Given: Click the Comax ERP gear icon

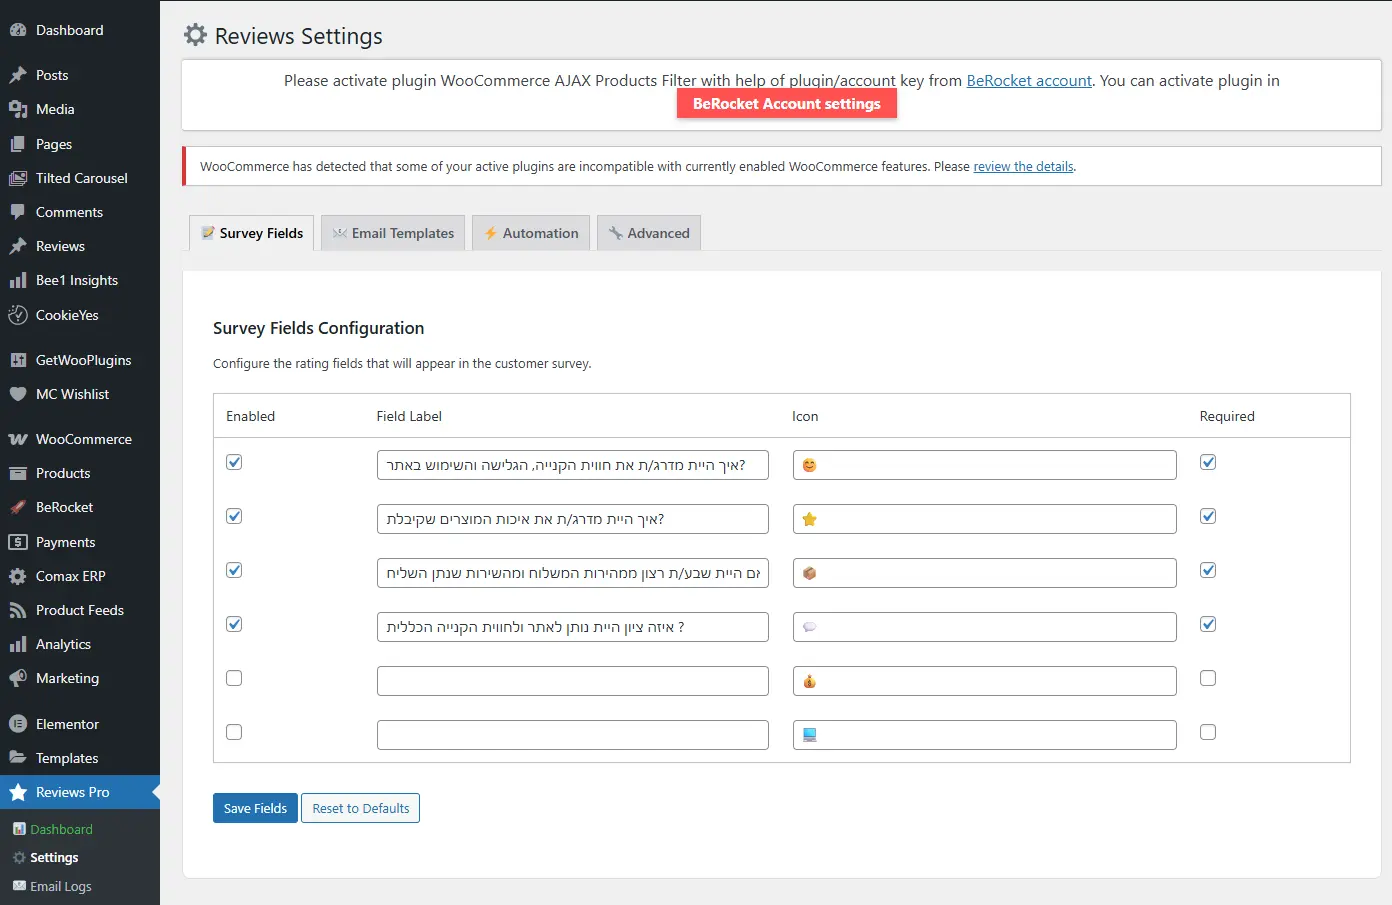Looking at the screenshot, I should coord(18,576).
